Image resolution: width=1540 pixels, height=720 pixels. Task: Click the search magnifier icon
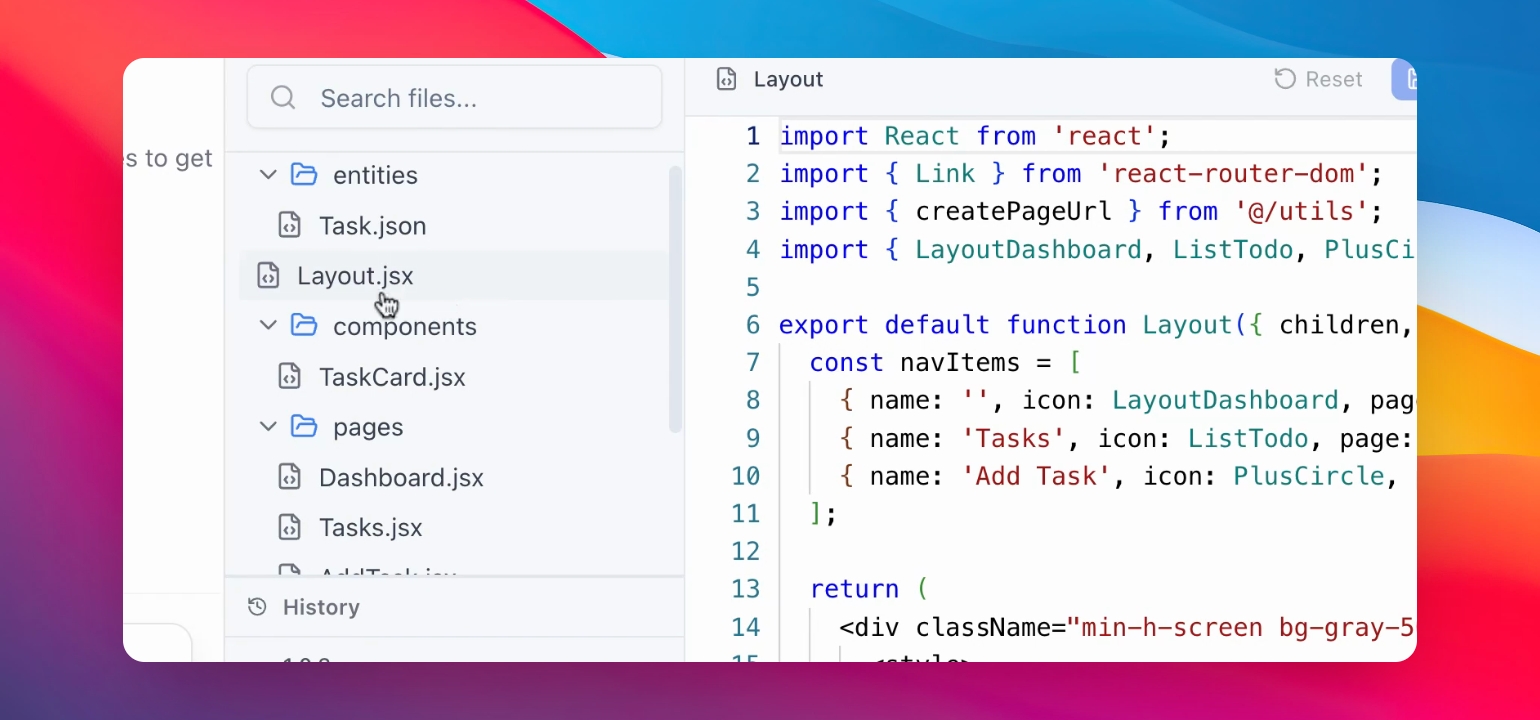(283, 98)
